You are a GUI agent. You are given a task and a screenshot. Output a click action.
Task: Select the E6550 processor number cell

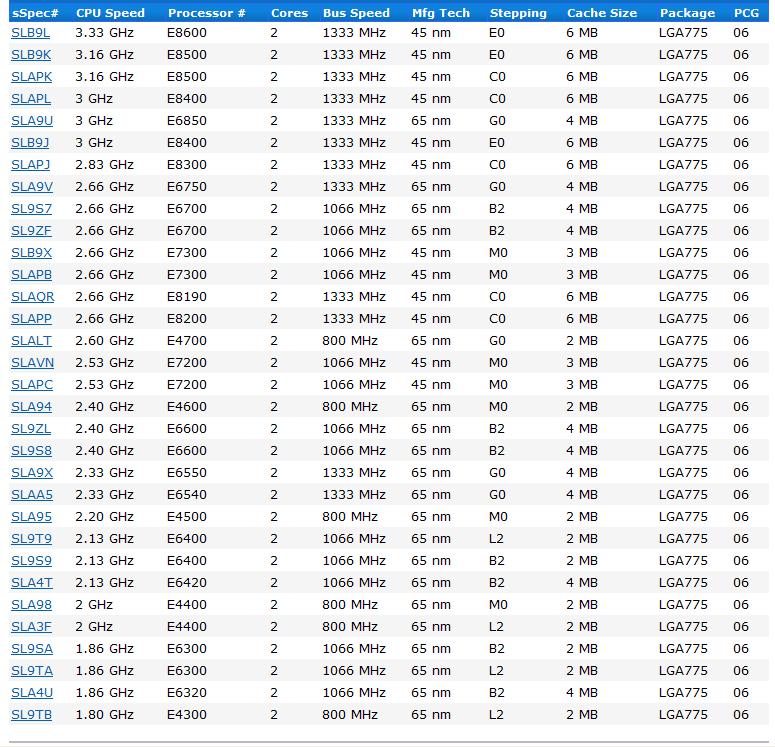pos(187,473)
